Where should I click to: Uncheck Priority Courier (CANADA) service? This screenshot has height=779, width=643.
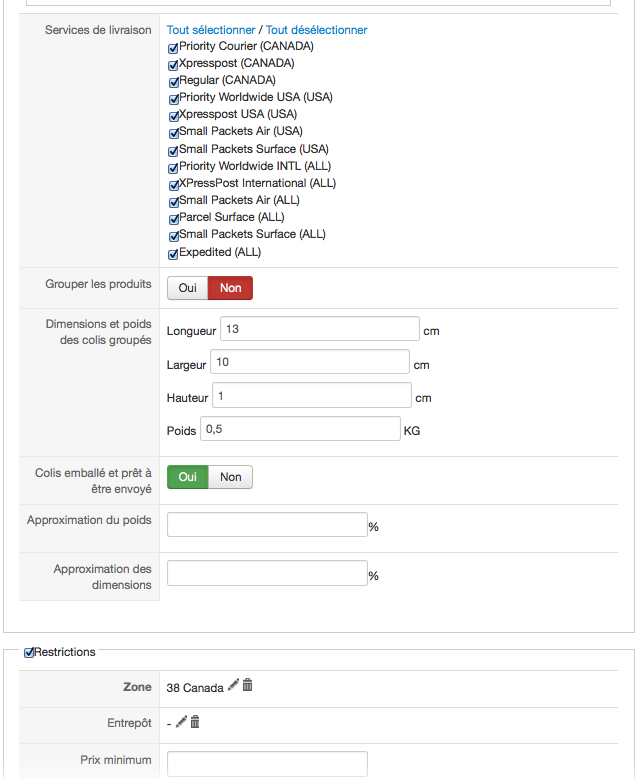pos(173,48)
